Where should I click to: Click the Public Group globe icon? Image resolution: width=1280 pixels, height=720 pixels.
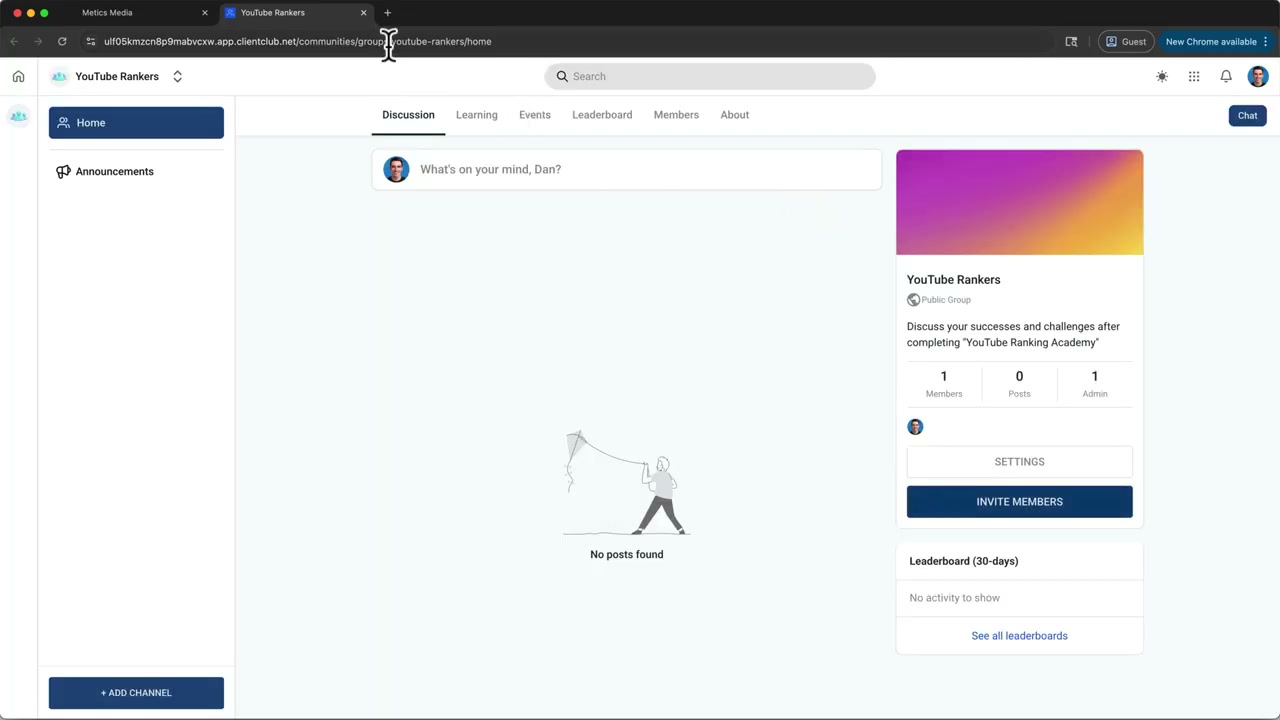point(913,300)
